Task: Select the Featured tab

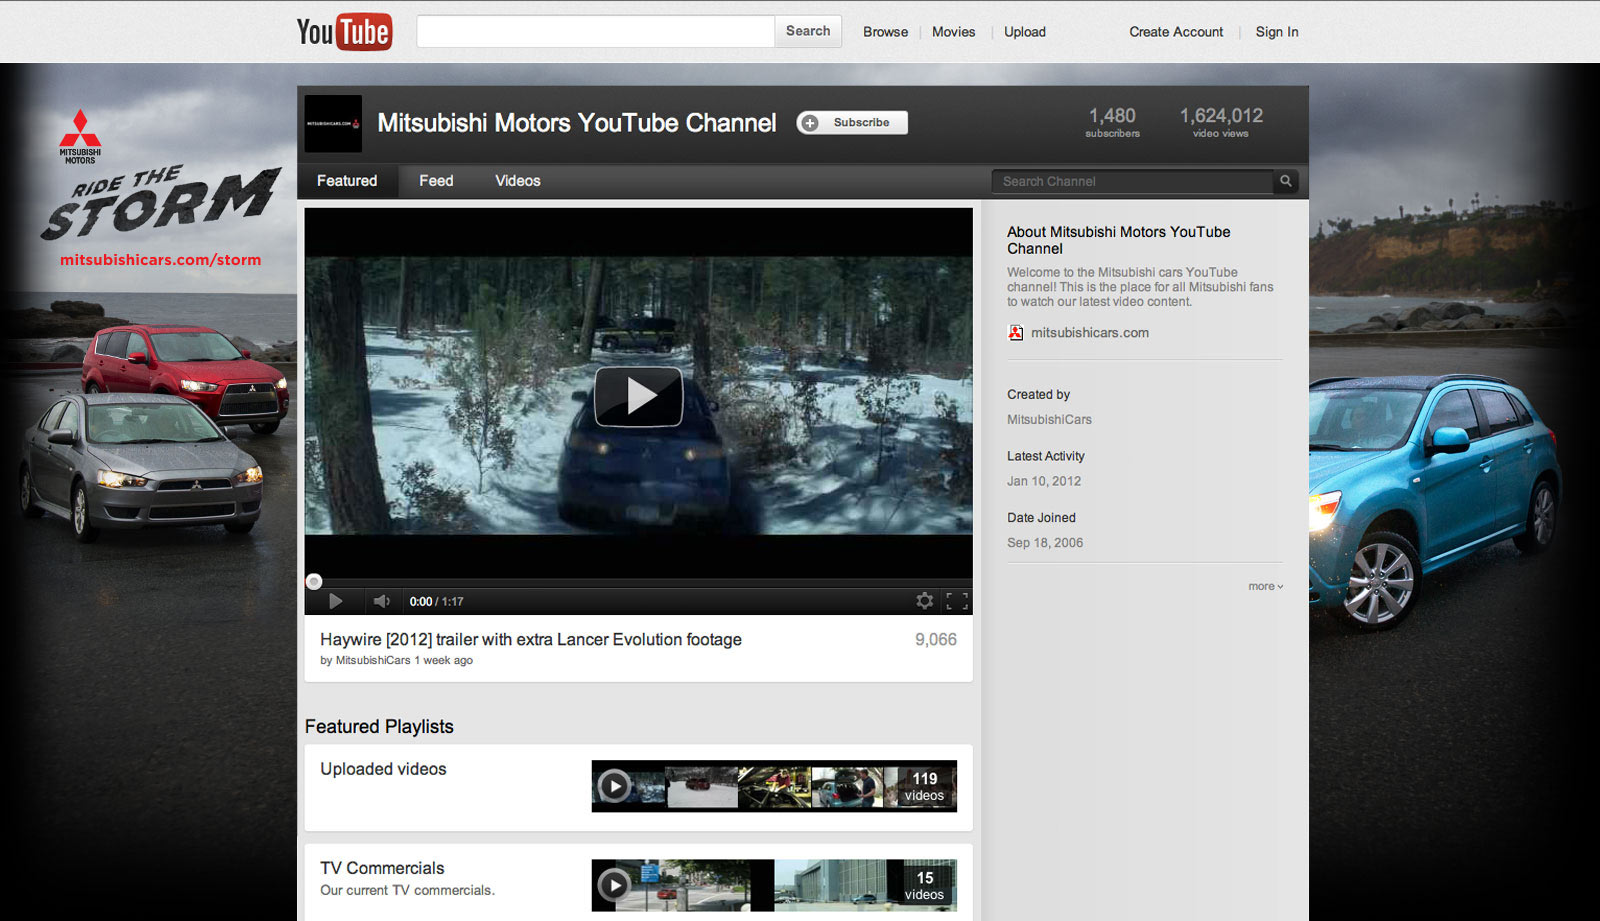Action: 347,181
